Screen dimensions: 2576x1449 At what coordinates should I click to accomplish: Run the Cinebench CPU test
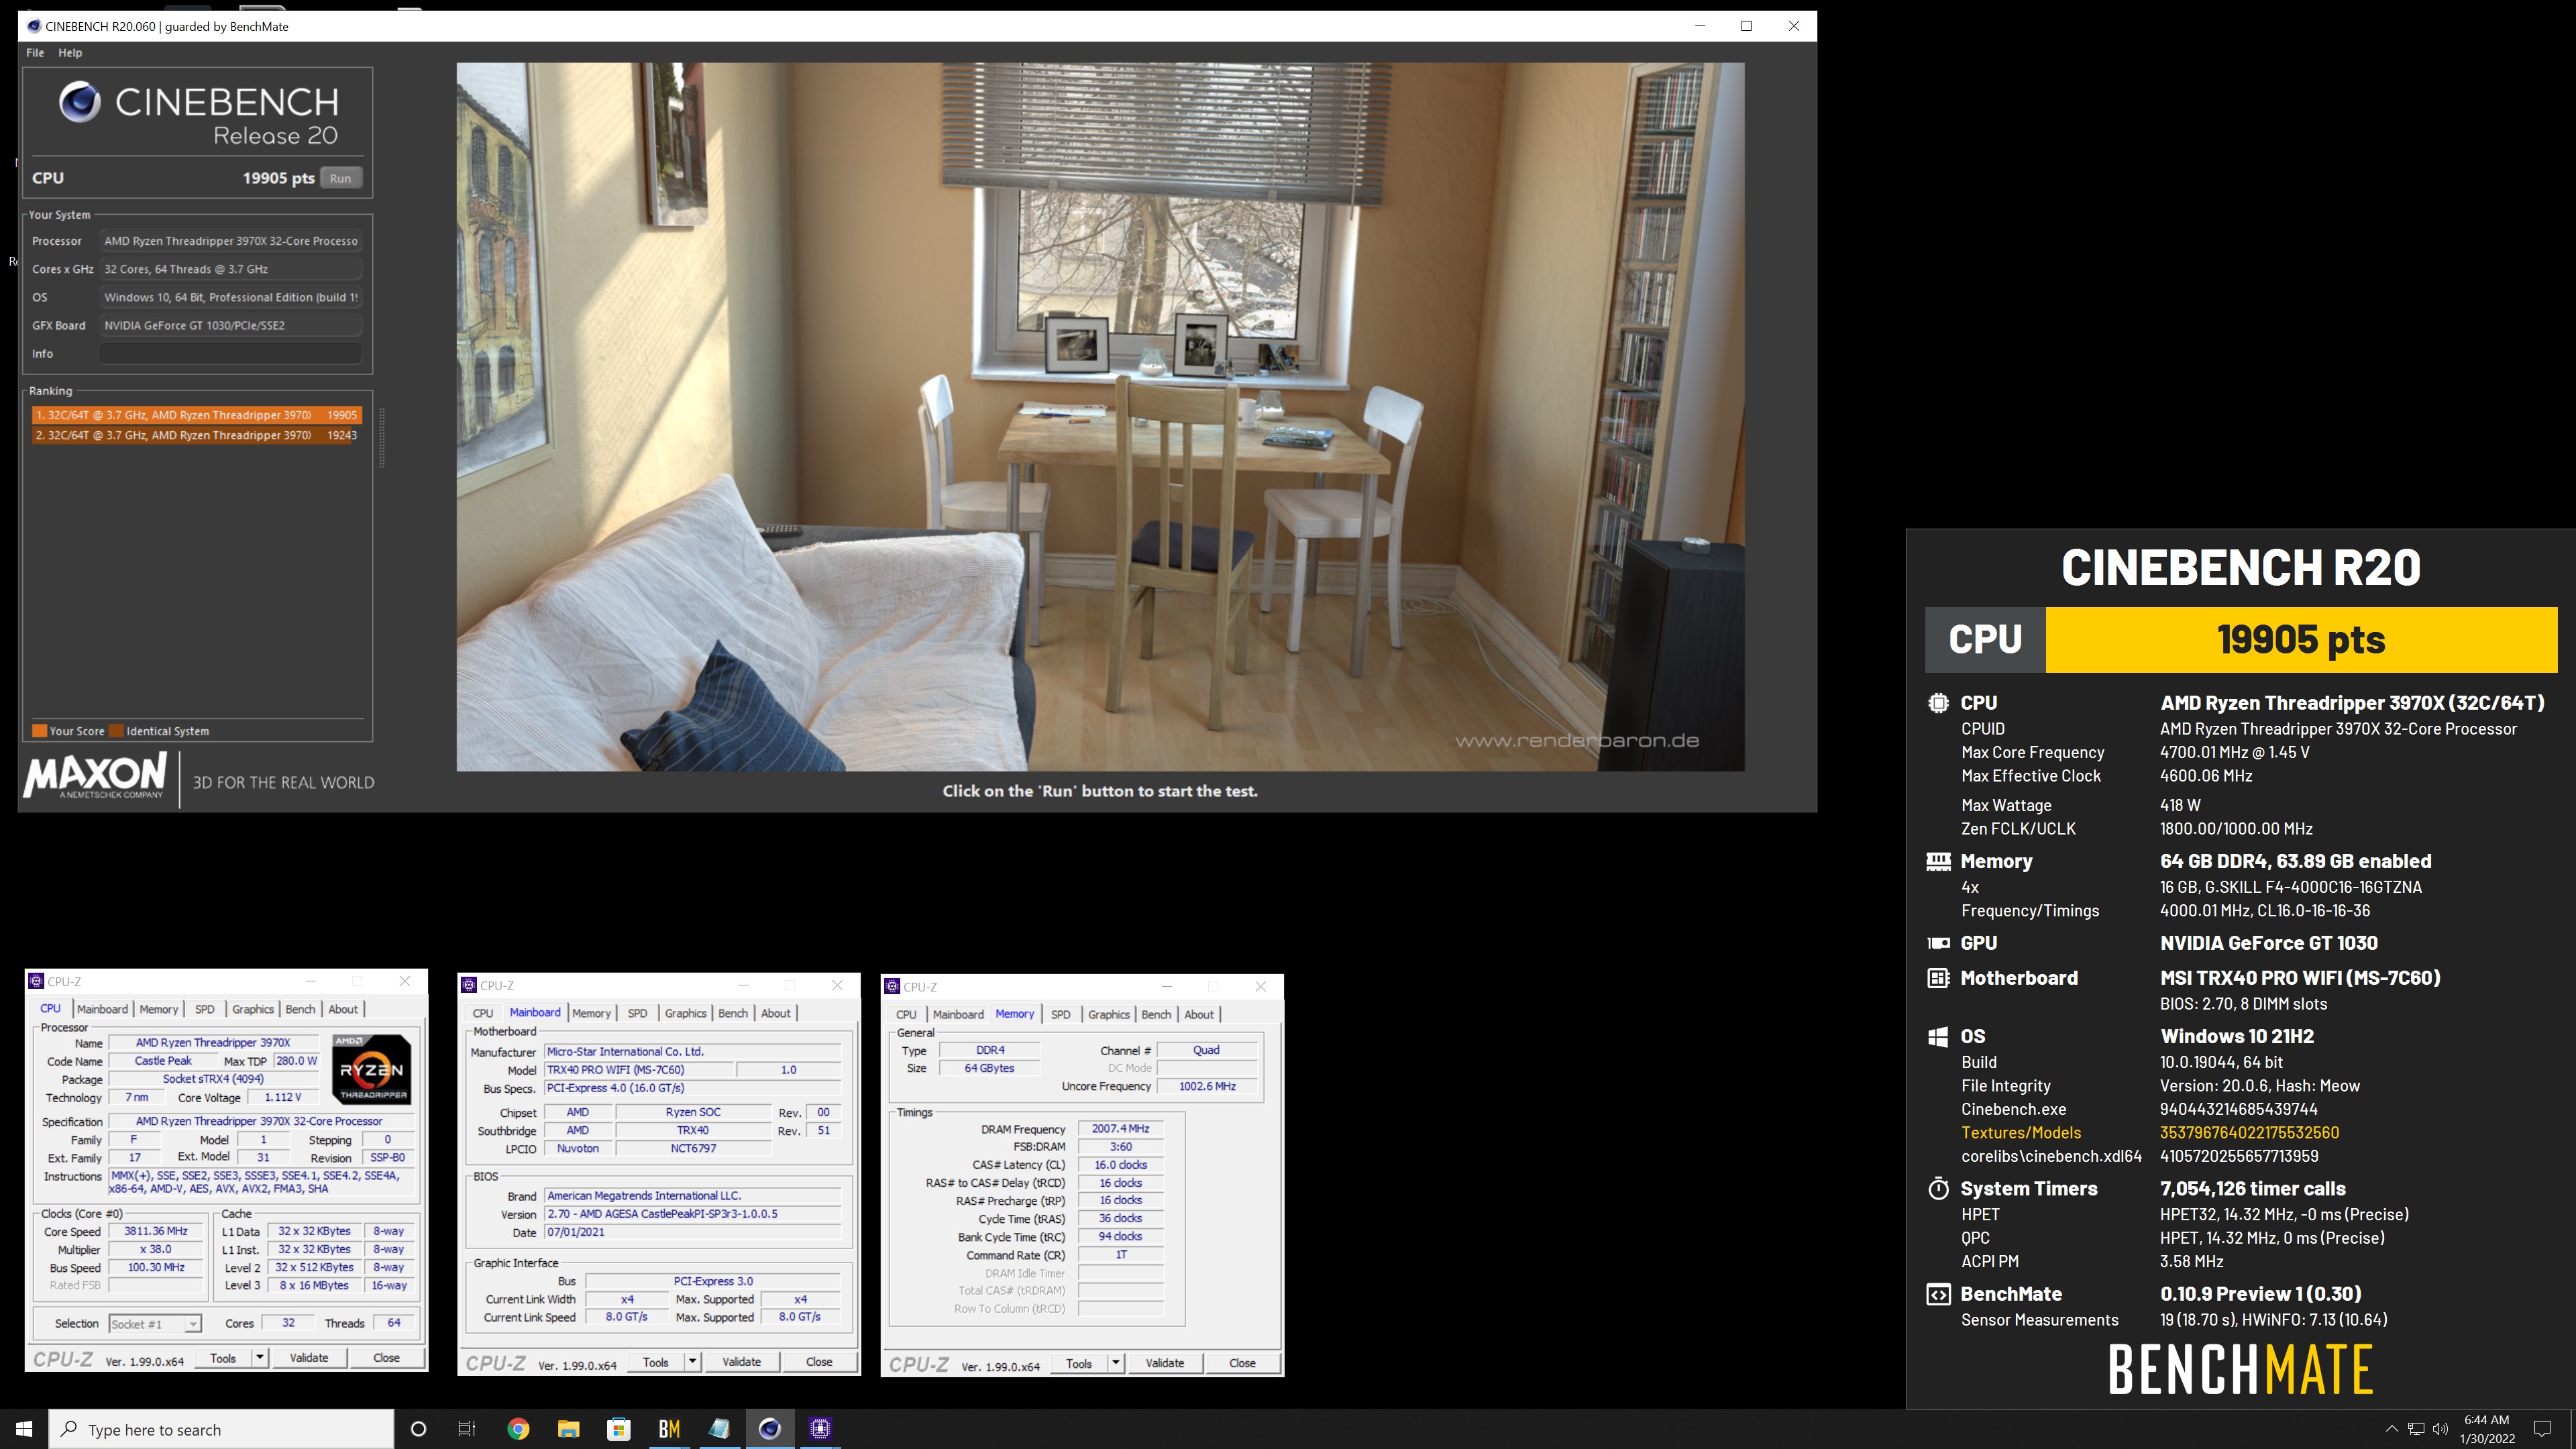point(341,178)
